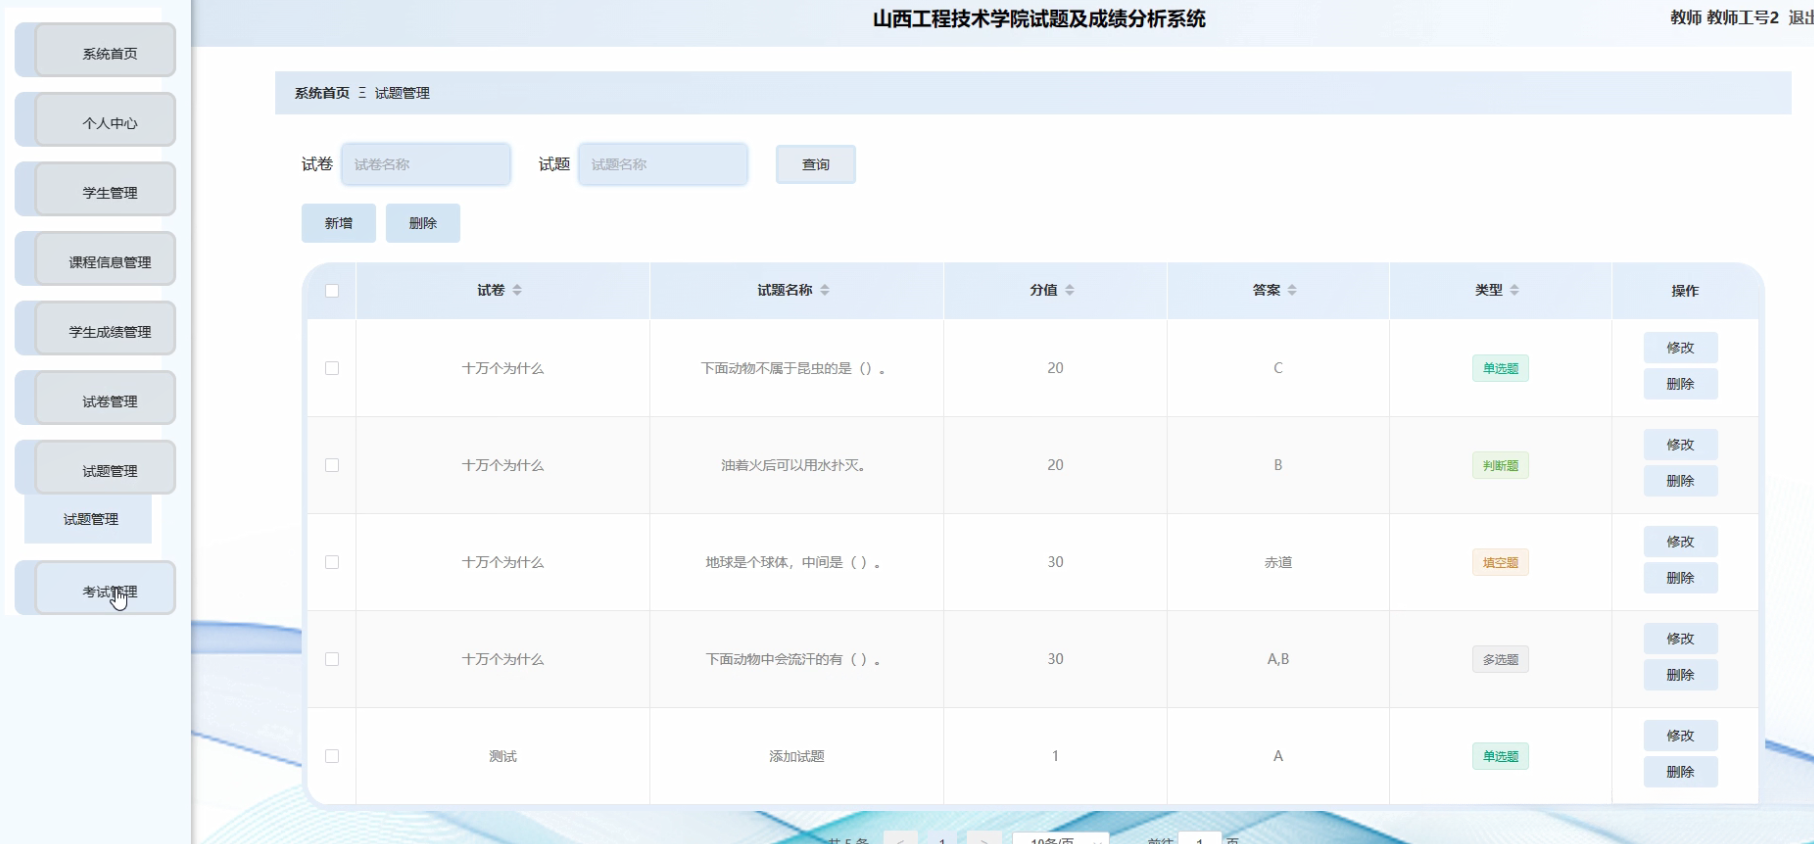Collapse the 试题管理 parent sidebar menu
Screen dimensions: 1814x844
pyautogui.click(x=106, y=469)
